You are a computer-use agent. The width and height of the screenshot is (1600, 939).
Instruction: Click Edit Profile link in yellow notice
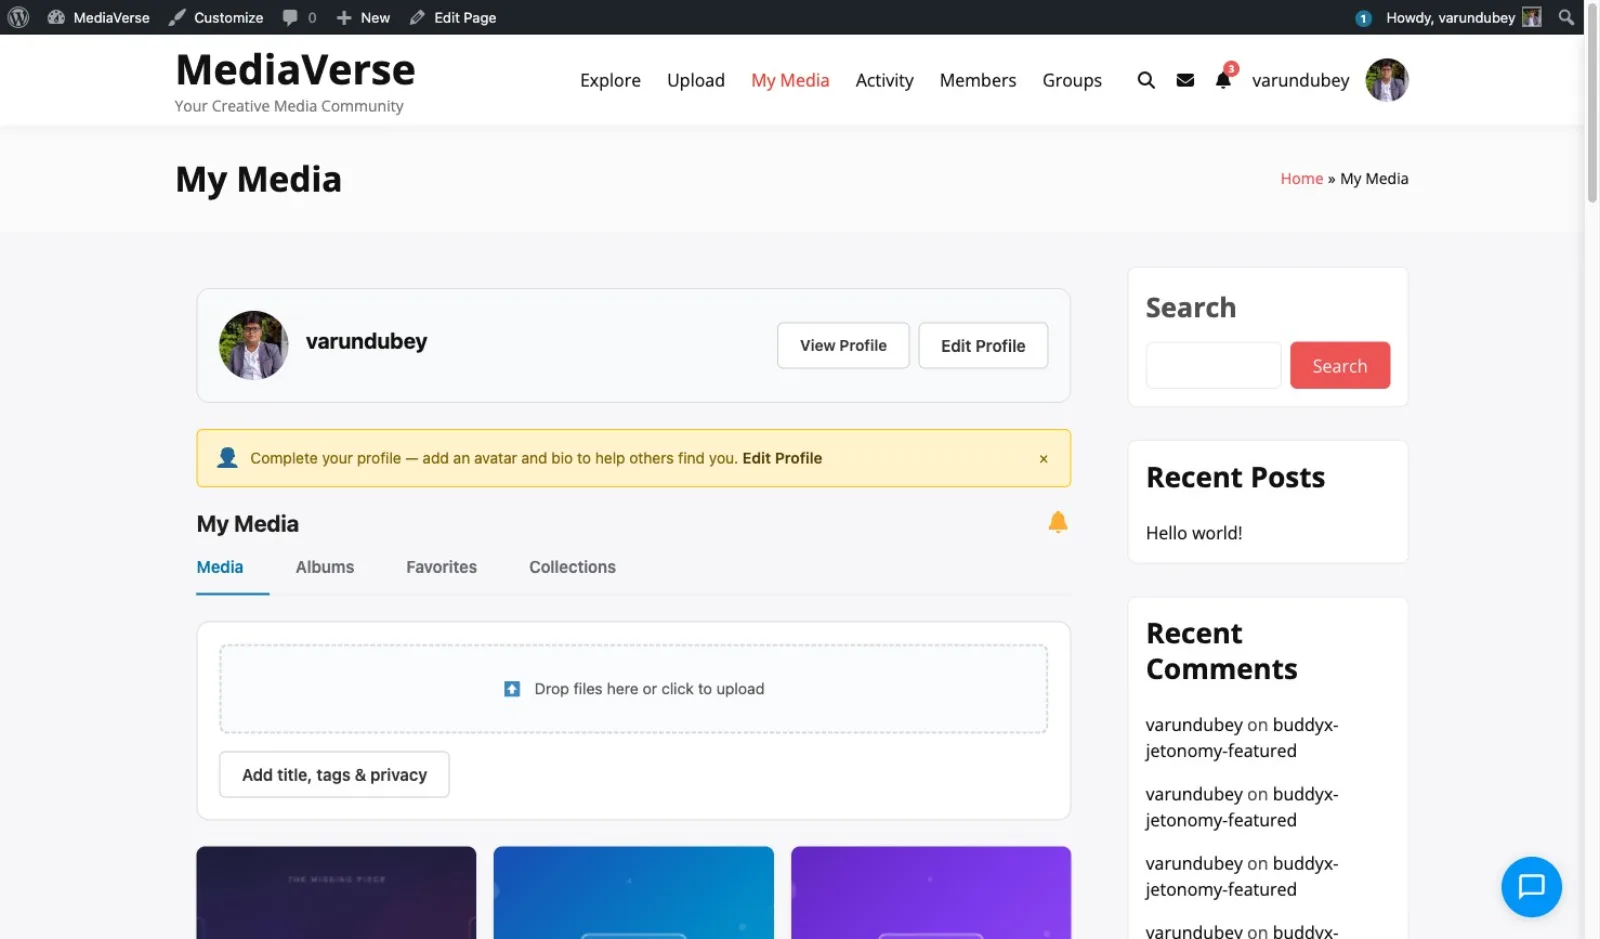[782, 458]
